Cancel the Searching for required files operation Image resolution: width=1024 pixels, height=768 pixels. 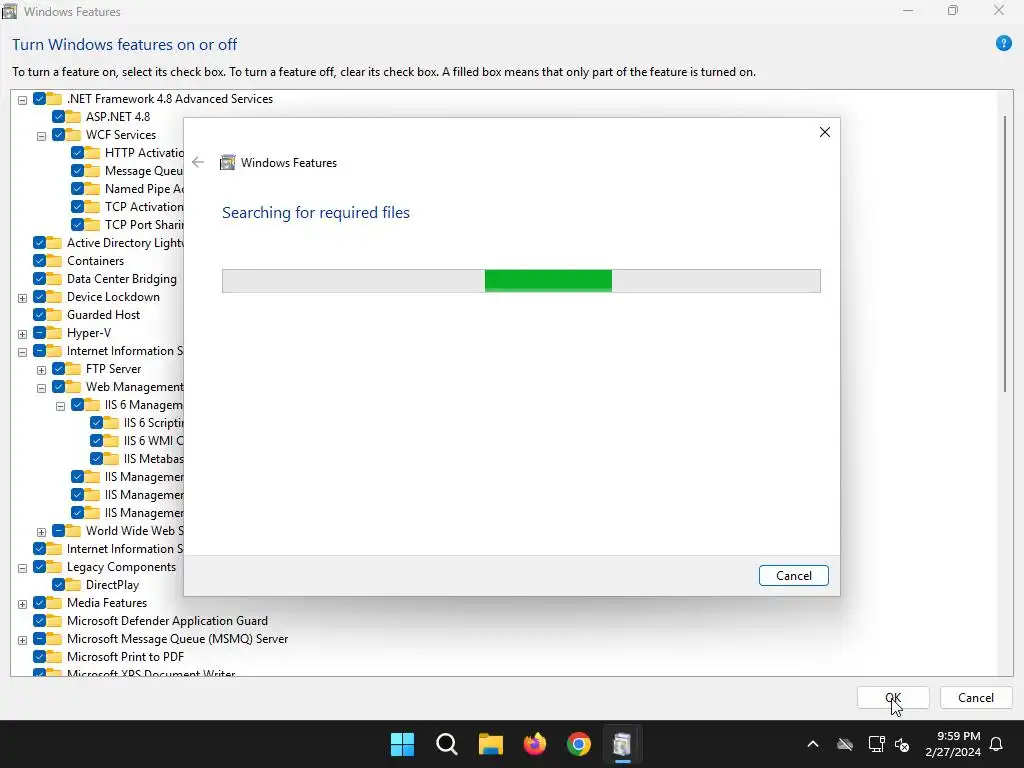coord(793,575)
